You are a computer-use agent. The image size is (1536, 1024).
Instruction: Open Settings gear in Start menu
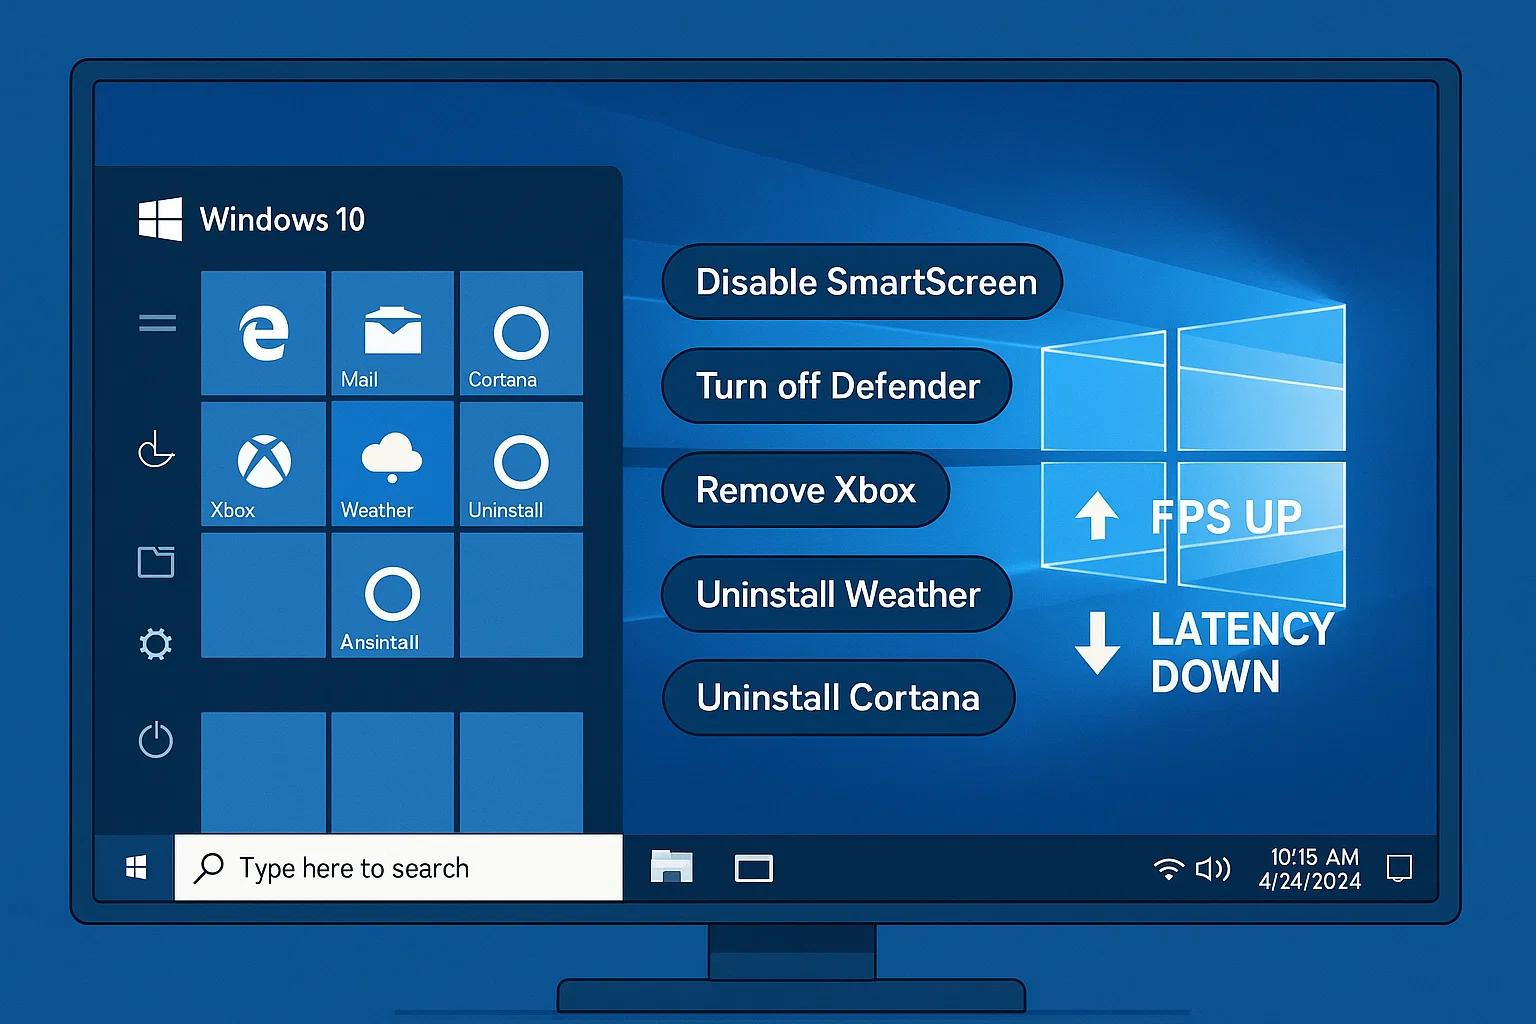click(155, 644)
